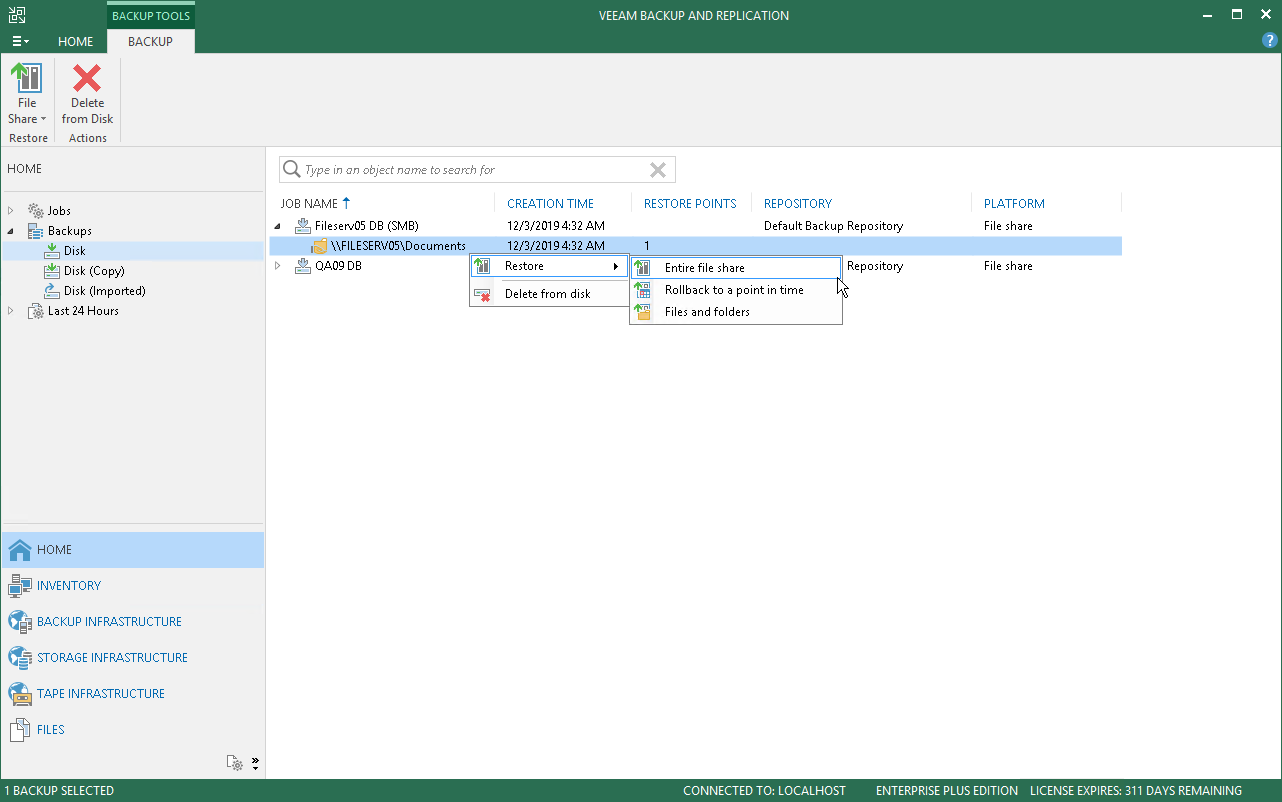
Task: Click the Delete from Disk red X icon
Action: (87, 78)
